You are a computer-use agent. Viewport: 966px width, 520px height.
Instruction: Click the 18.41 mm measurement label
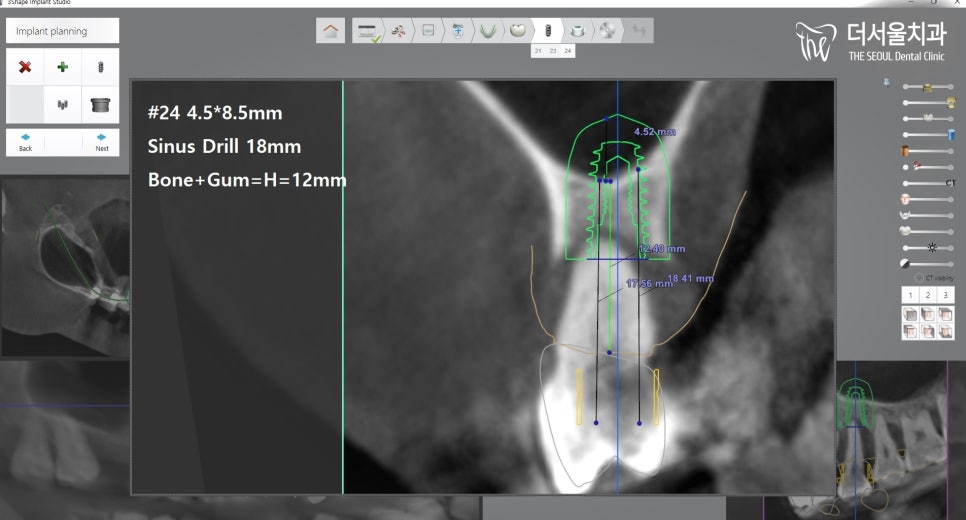click(691, 278)
